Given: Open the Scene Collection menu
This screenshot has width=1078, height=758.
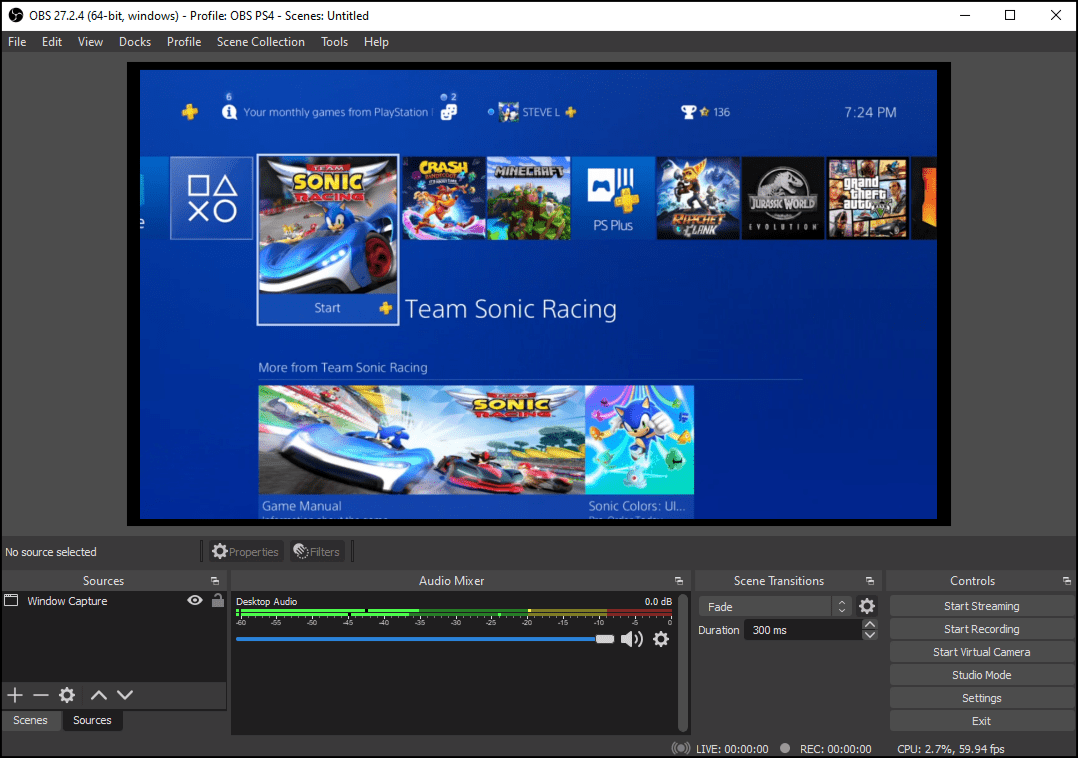Looking at the screenshot, I should tap(260, 41).
